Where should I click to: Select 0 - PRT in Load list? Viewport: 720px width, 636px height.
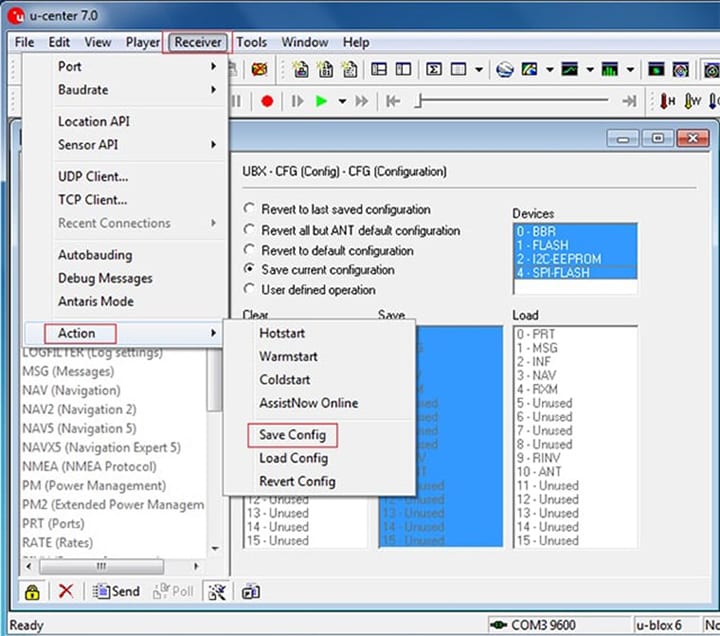[x=575, y=334]
